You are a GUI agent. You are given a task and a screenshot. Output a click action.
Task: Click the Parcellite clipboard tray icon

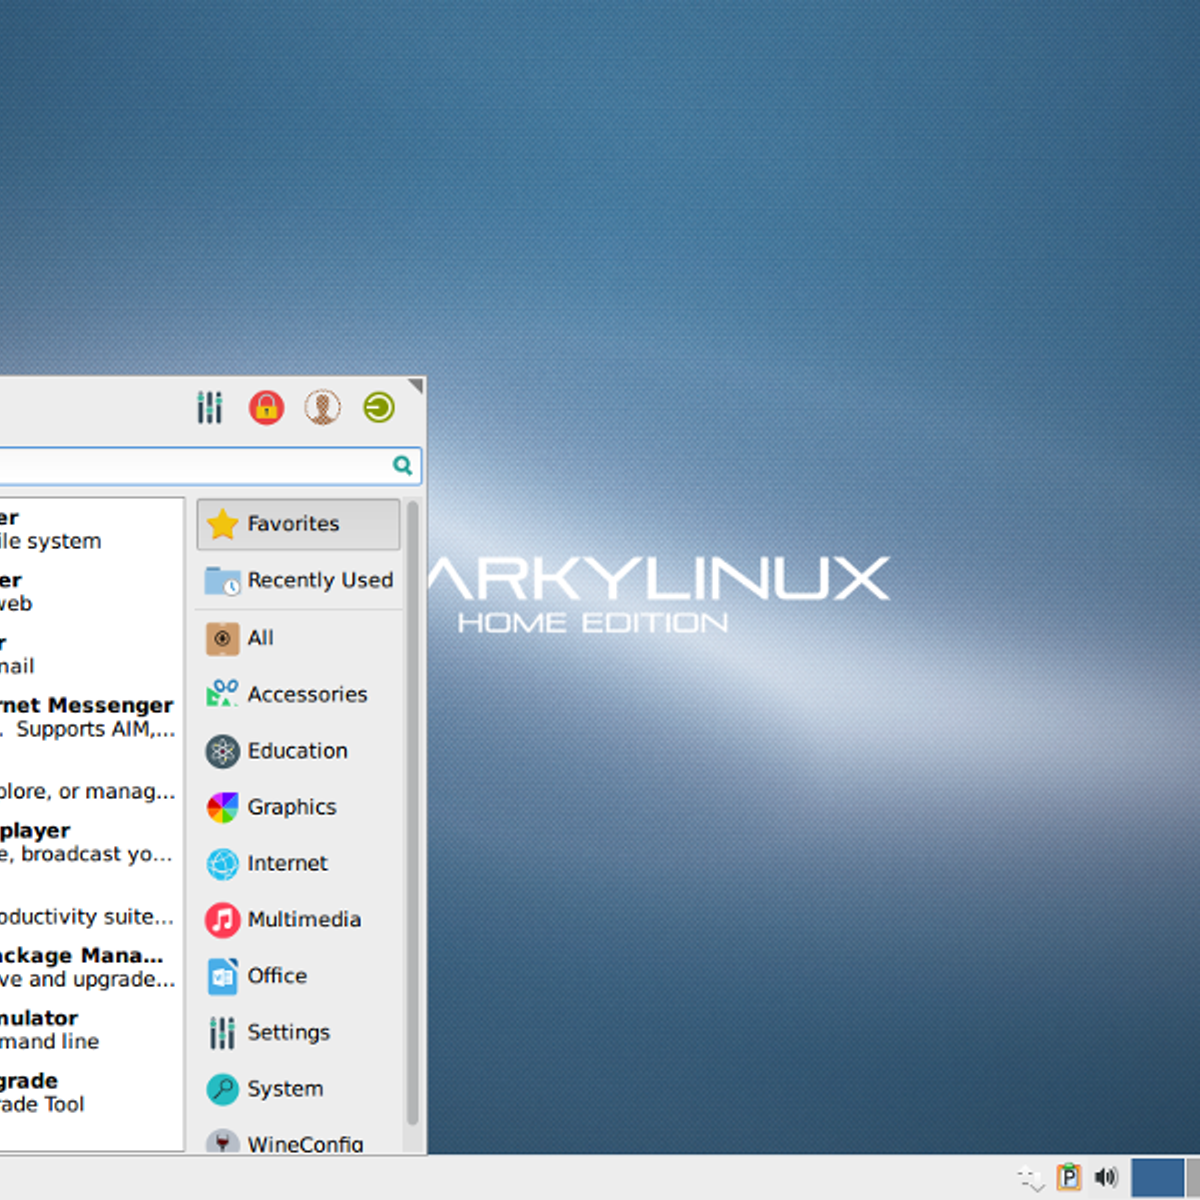pos(1070,1177)
